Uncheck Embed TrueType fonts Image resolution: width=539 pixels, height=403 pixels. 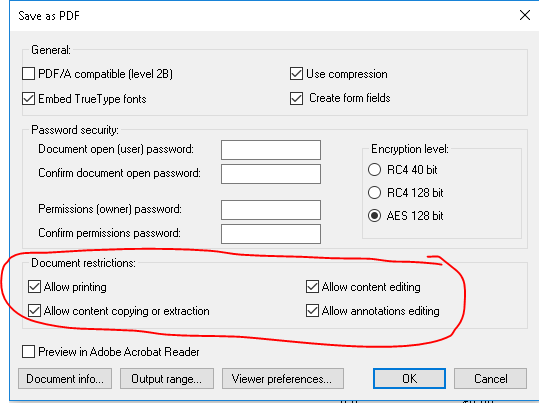(29, 99)
